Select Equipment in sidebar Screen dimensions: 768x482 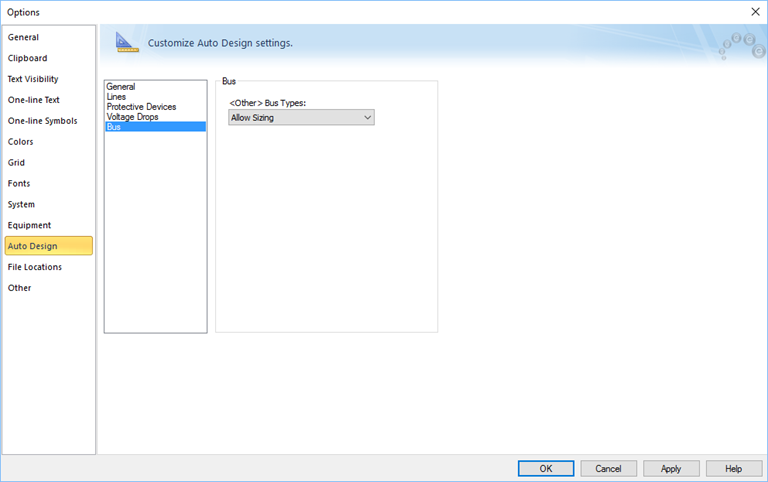pyautogui.click(x=29, y=226)
